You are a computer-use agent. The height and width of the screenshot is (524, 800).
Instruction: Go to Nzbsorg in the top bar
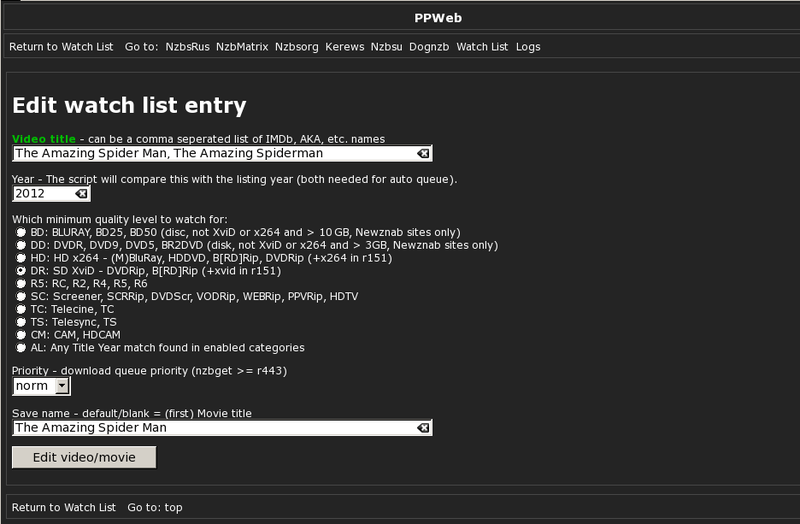pos(296,47)
